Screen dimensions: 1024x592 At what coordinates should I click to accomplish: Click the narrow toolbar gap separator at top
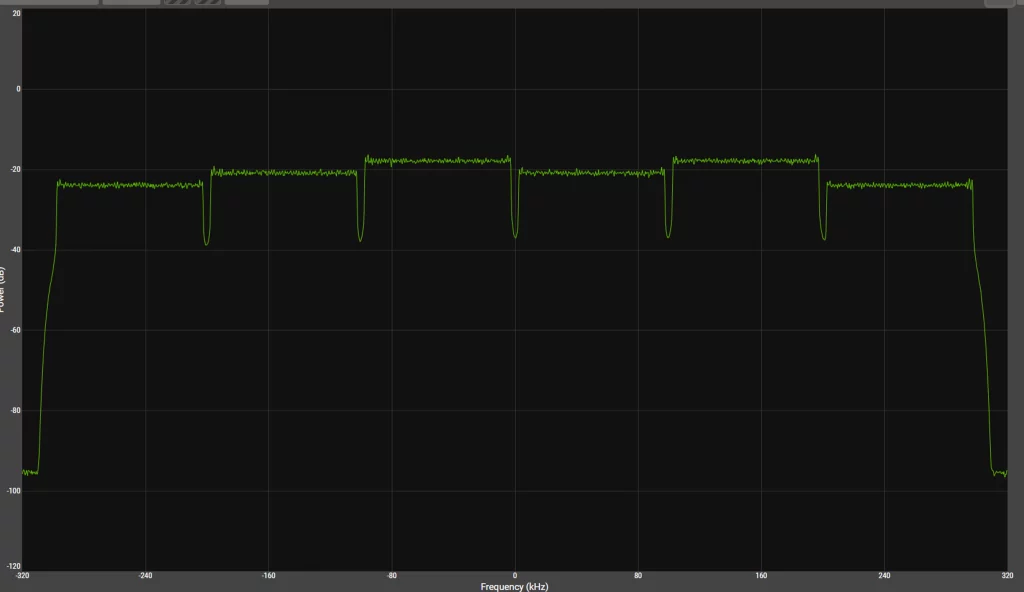100,4
